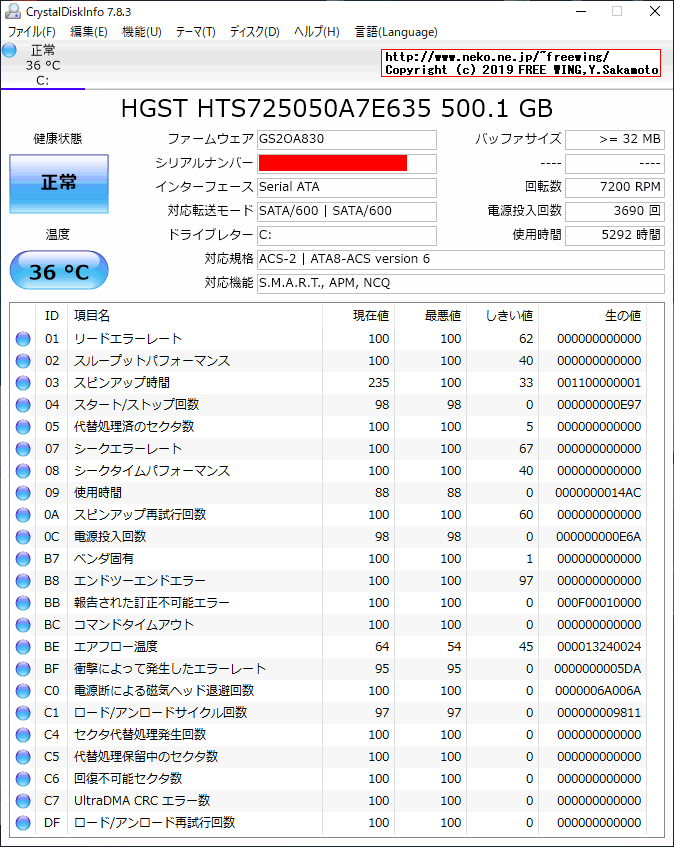Screen dimensions: 674x847
Task: Click the status orb next to スピンアップ時間
Action: point(24,382)
